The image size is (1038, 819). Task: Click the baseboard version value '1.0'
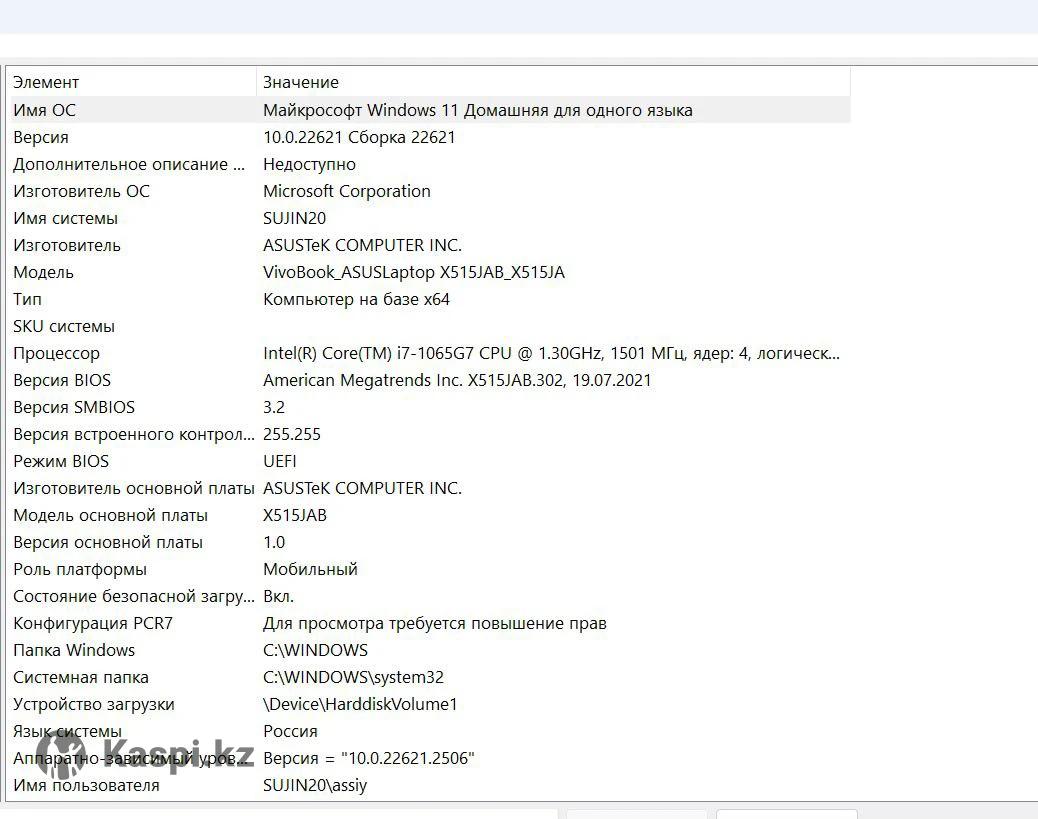coord(274,542)
